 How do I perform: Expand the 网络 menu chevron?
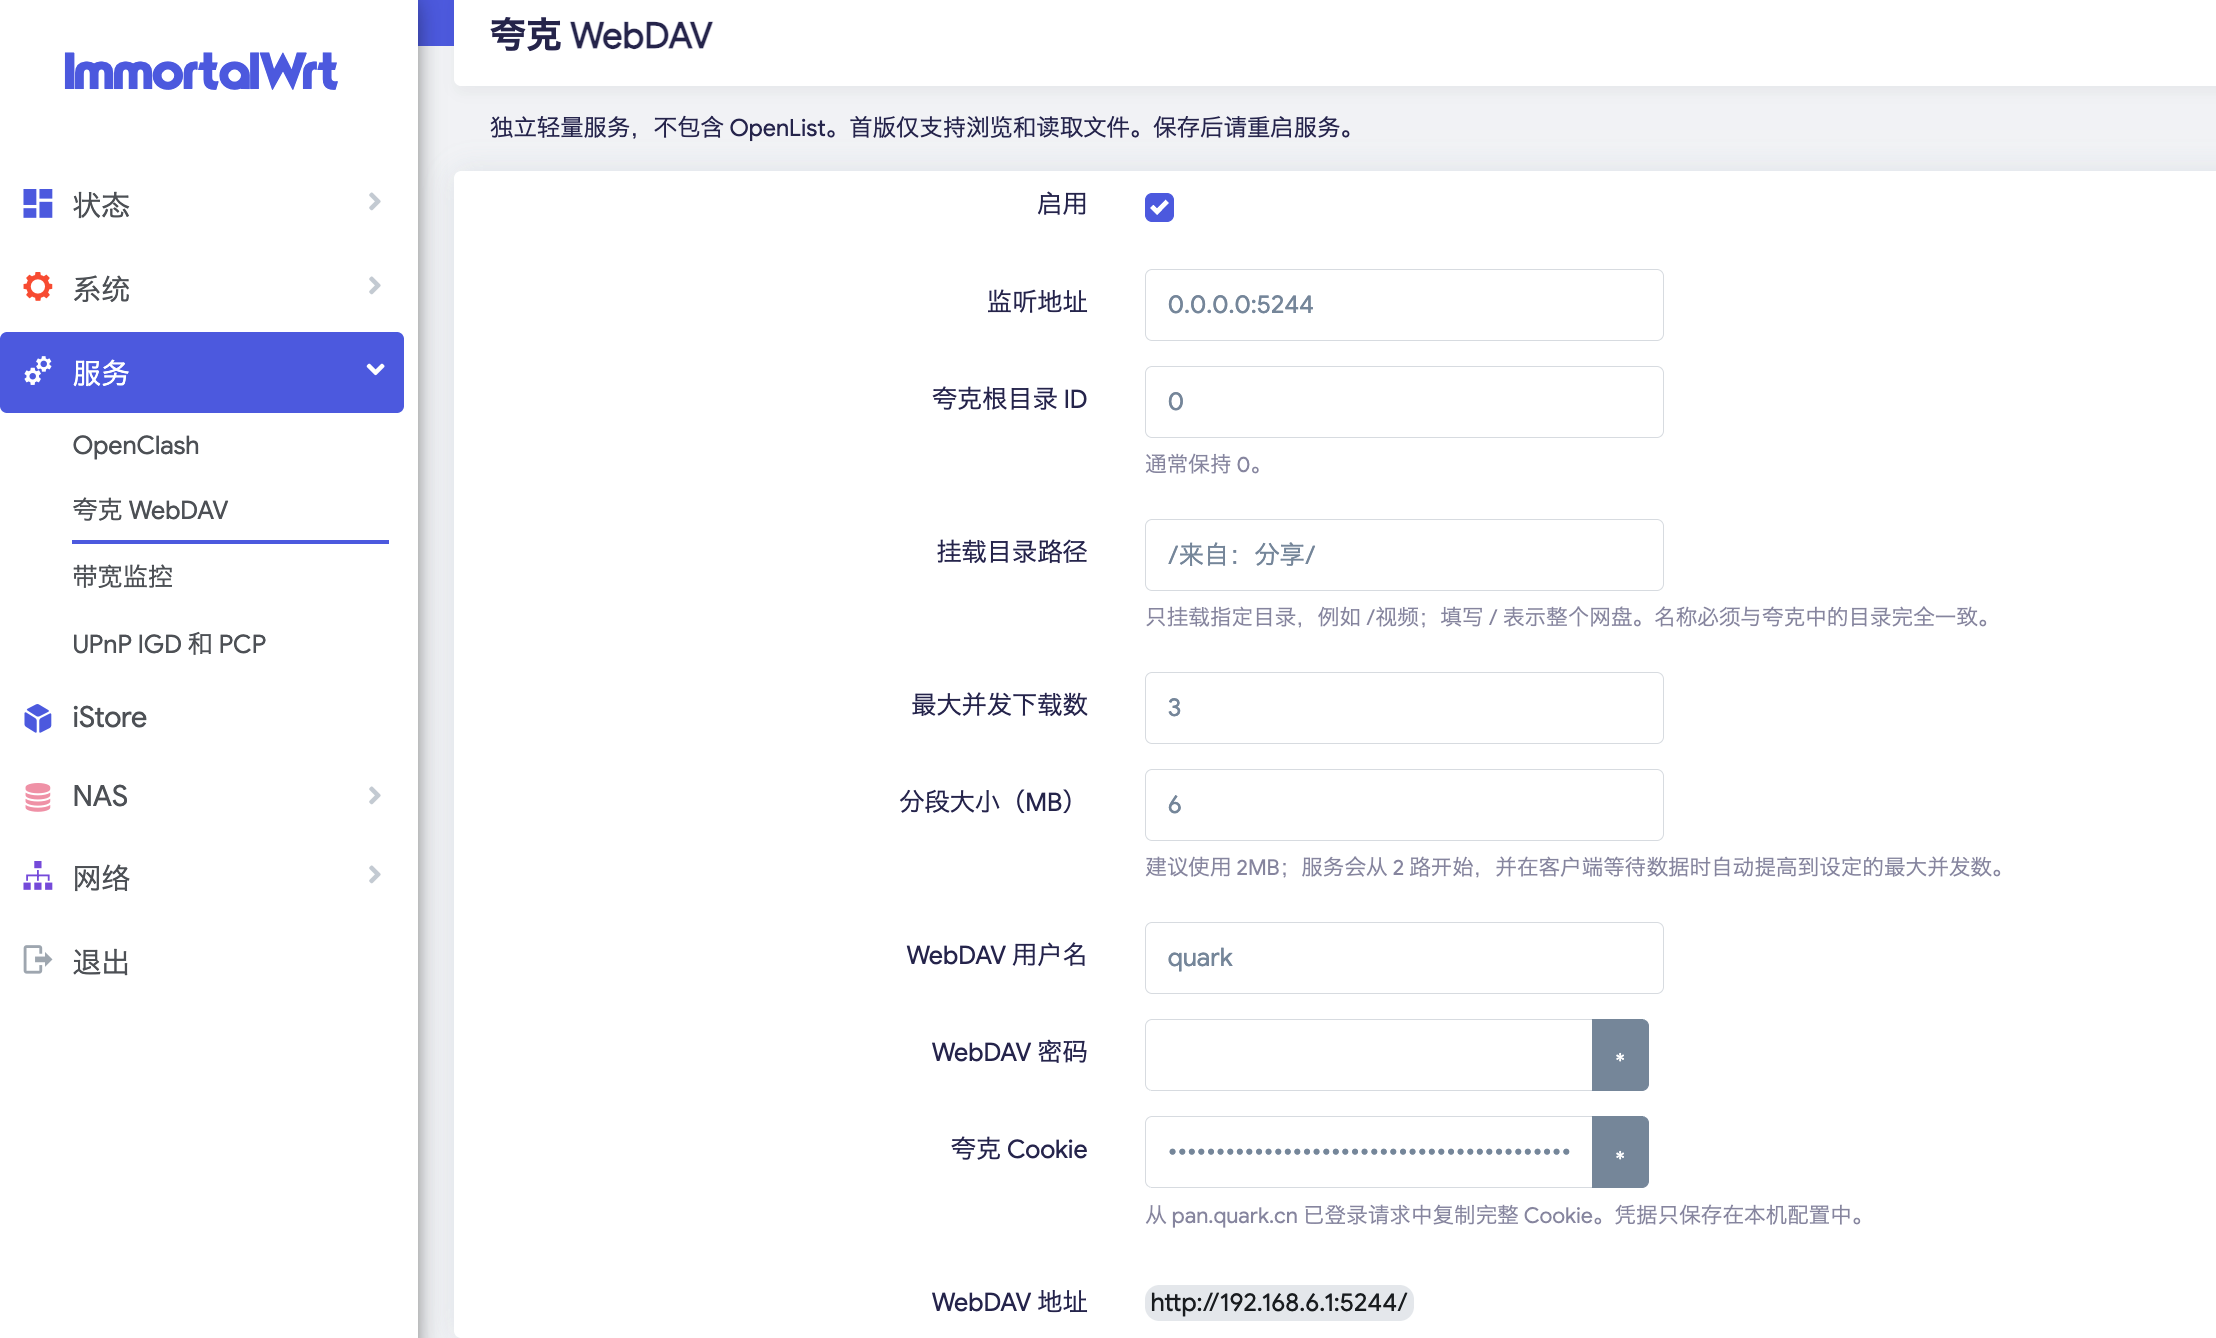click(375, 875)
